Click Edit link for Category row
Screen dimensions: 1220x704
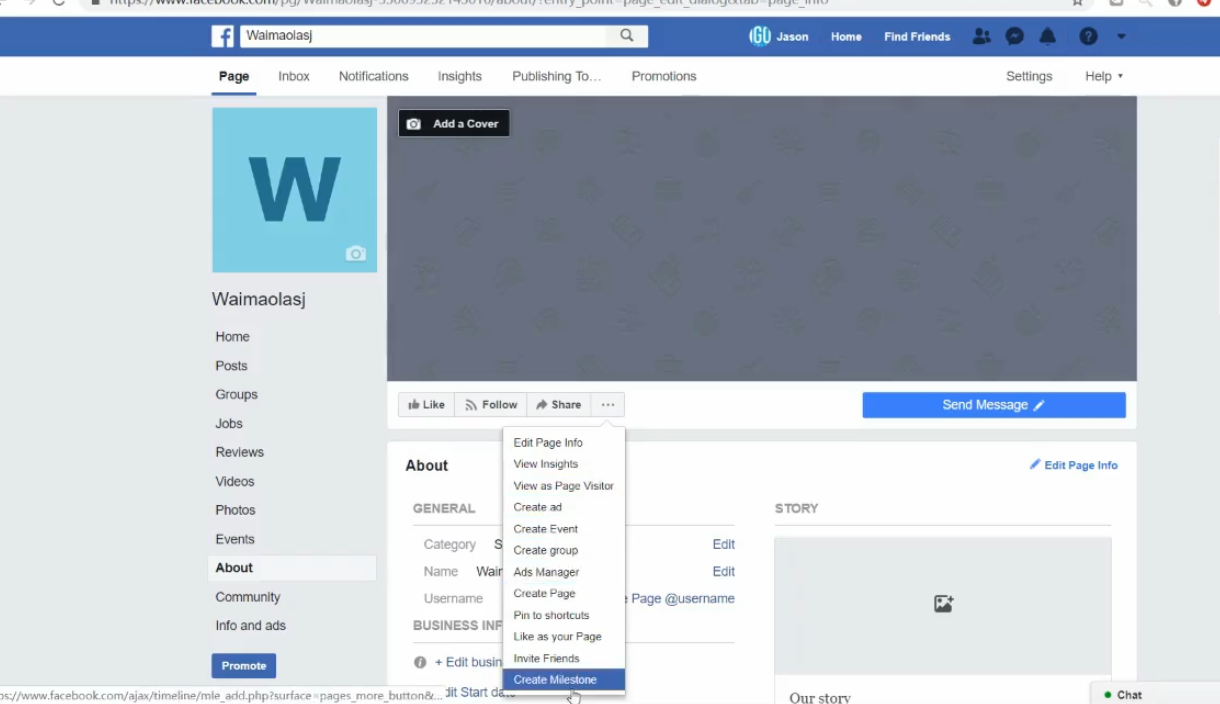coord(724,544)
